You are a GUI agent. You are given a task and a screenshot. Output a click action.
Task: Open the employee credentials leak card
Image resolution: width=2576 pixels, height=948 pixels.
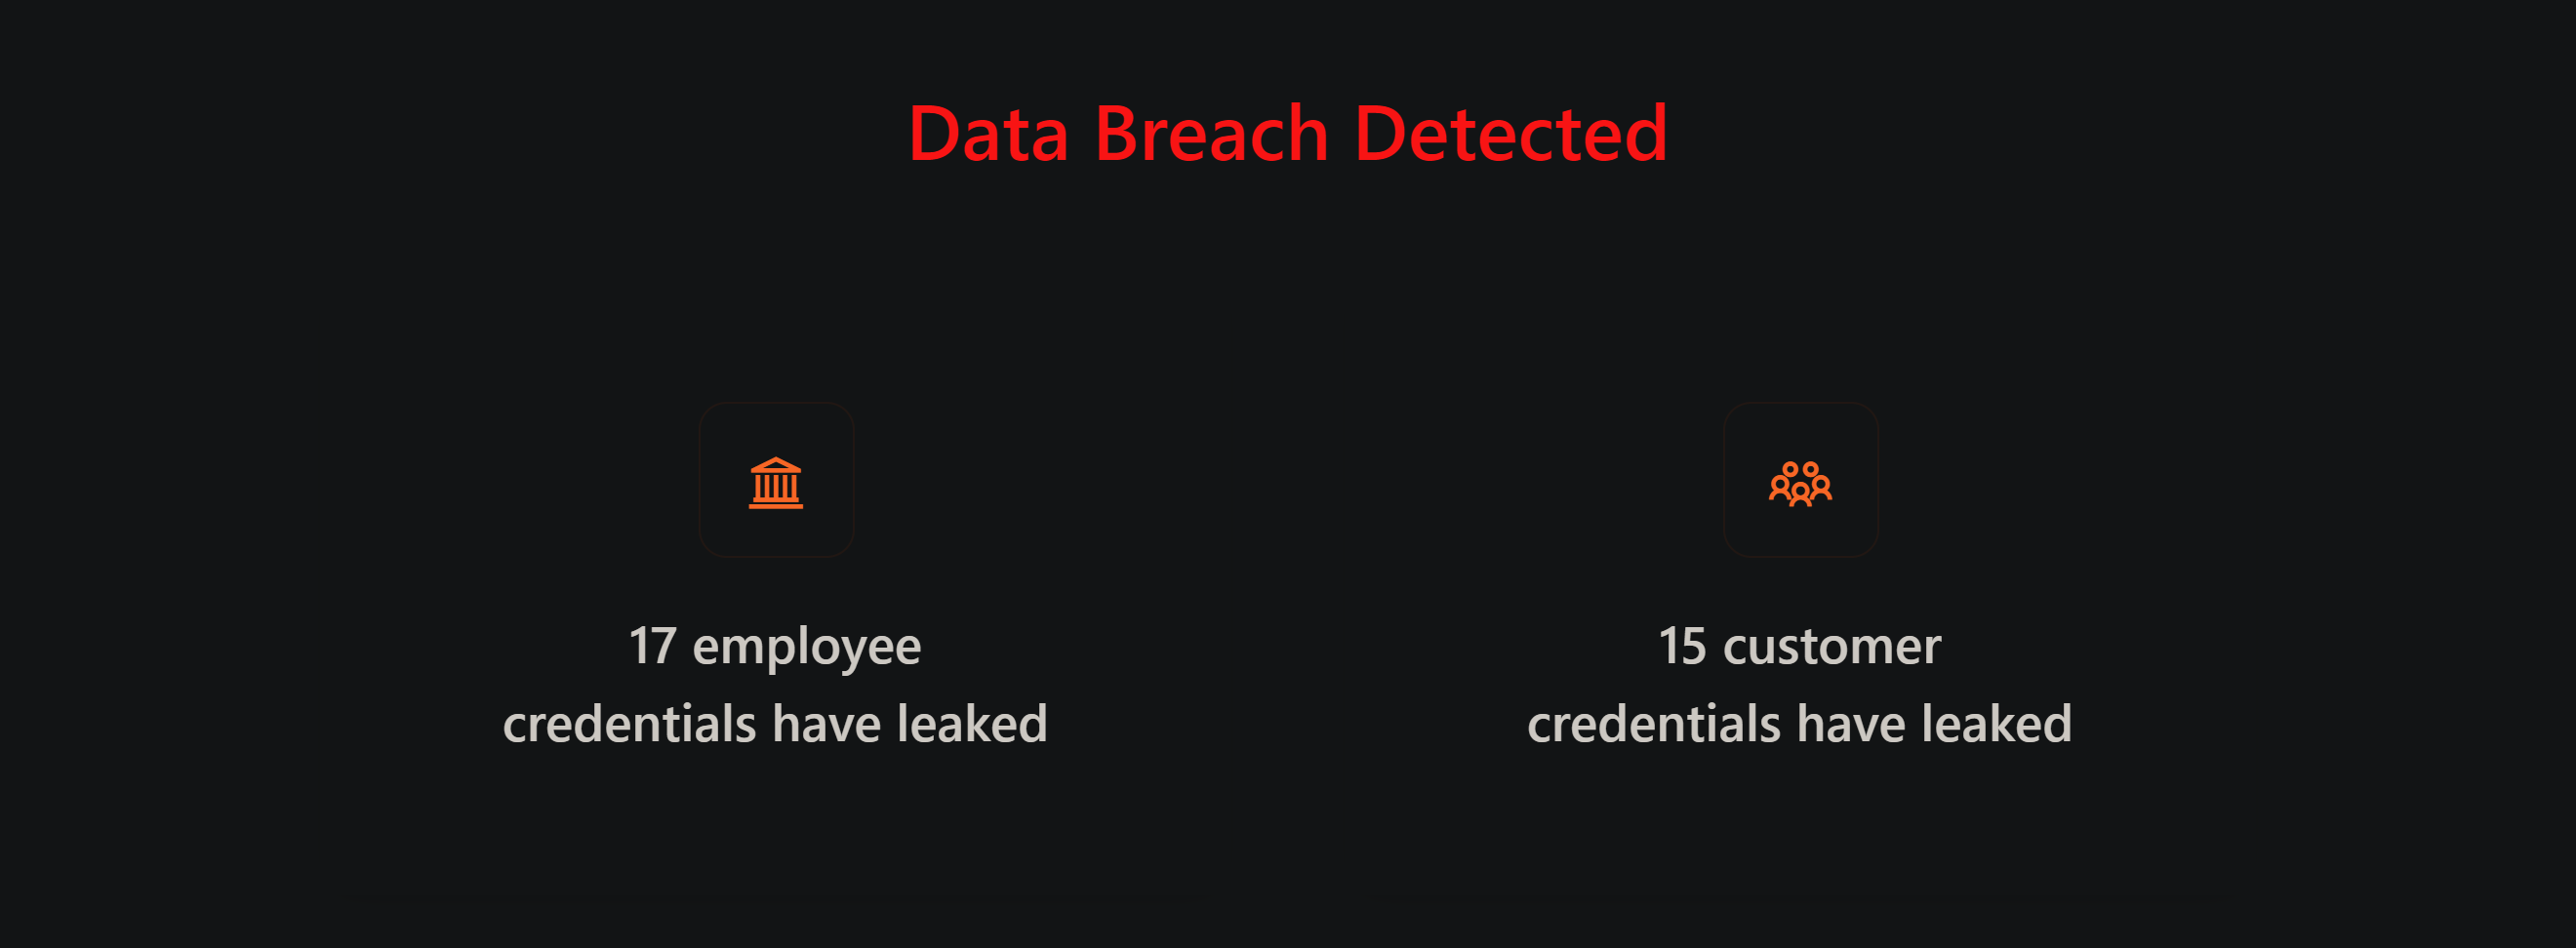tap(775, 577)
